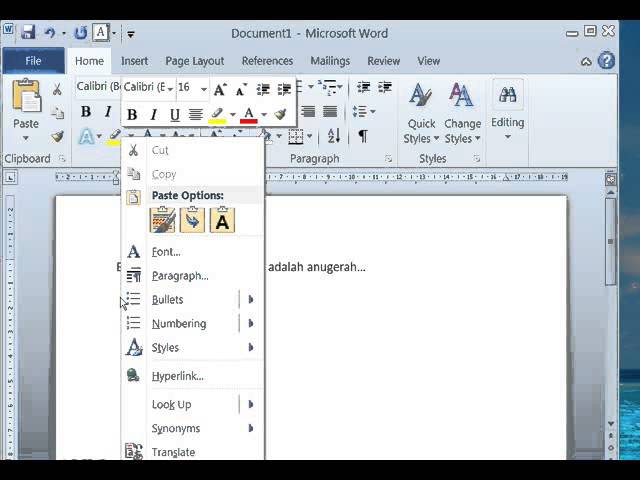Open Synonyms submenu in context menu
This screenshot has height=480, width=640.
[193, 429]
